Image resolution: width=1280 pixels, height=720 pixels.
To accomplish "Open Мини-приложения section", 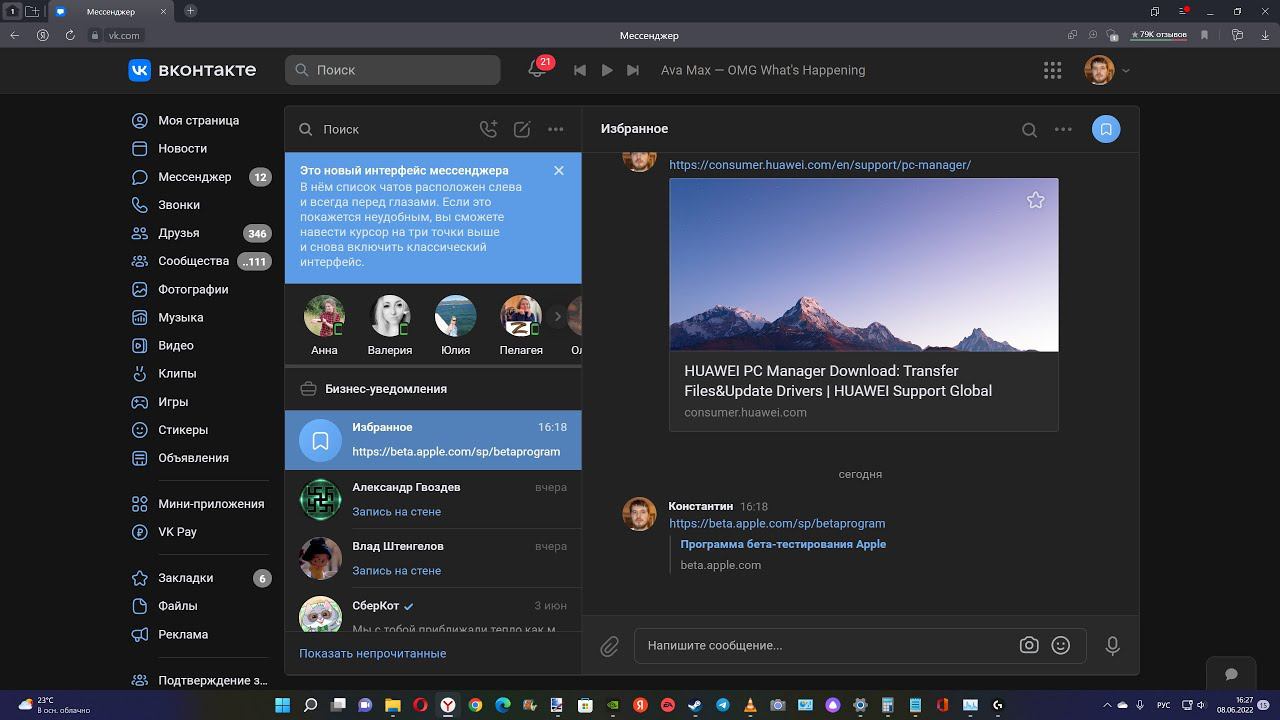I will click(x=211, y=504).
